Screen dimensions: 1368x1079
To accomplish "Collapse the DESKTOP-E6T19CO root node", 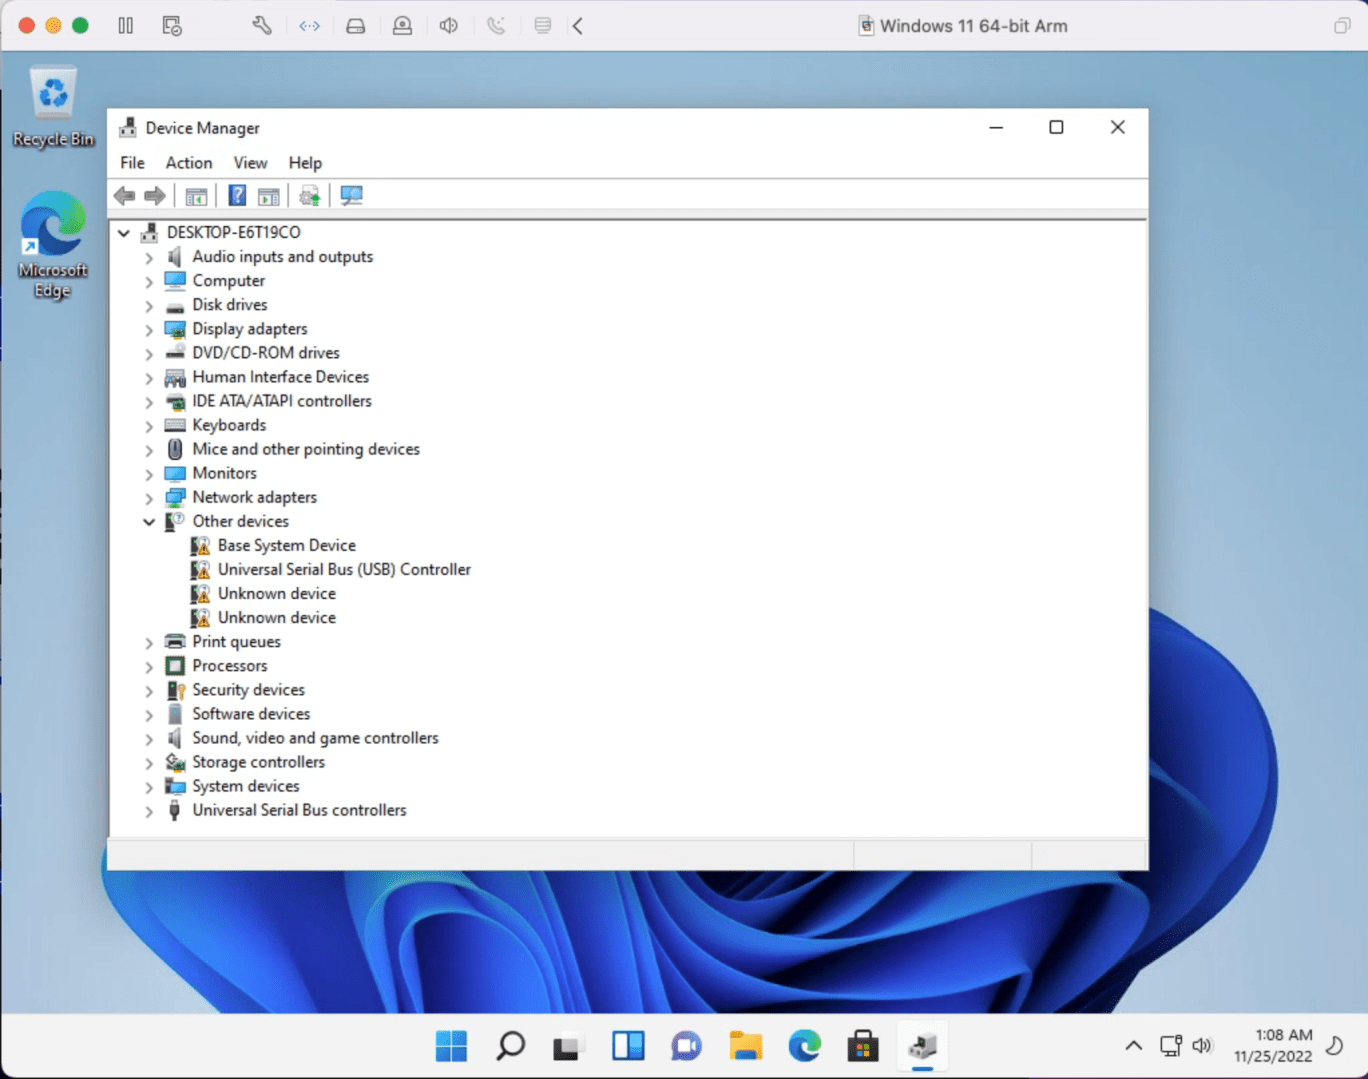I will pos(124,233).
